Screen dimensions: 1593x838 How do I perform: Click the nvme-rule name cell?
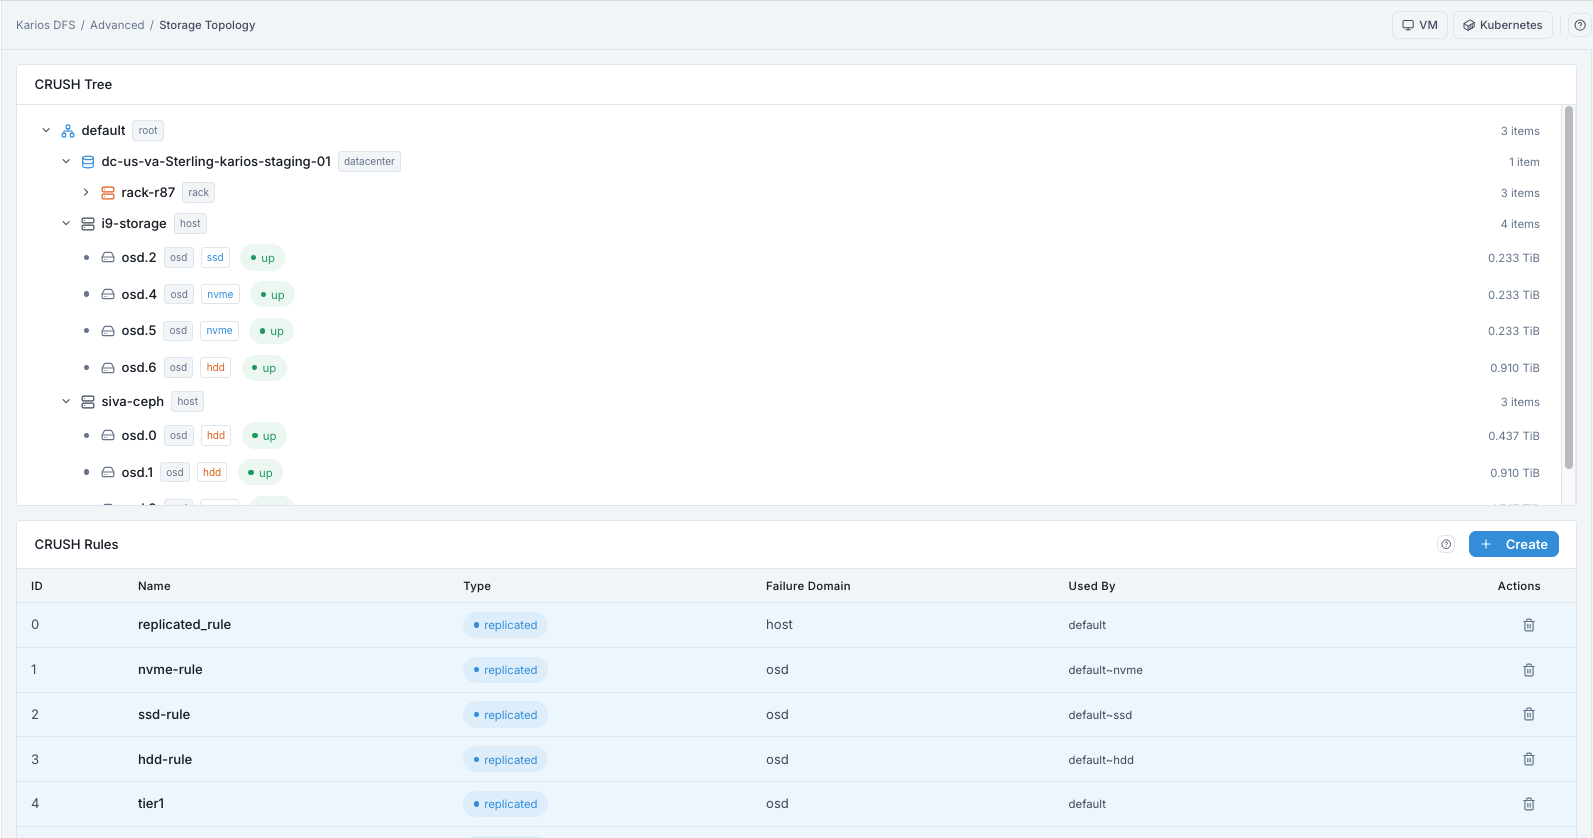click(170, 670)
